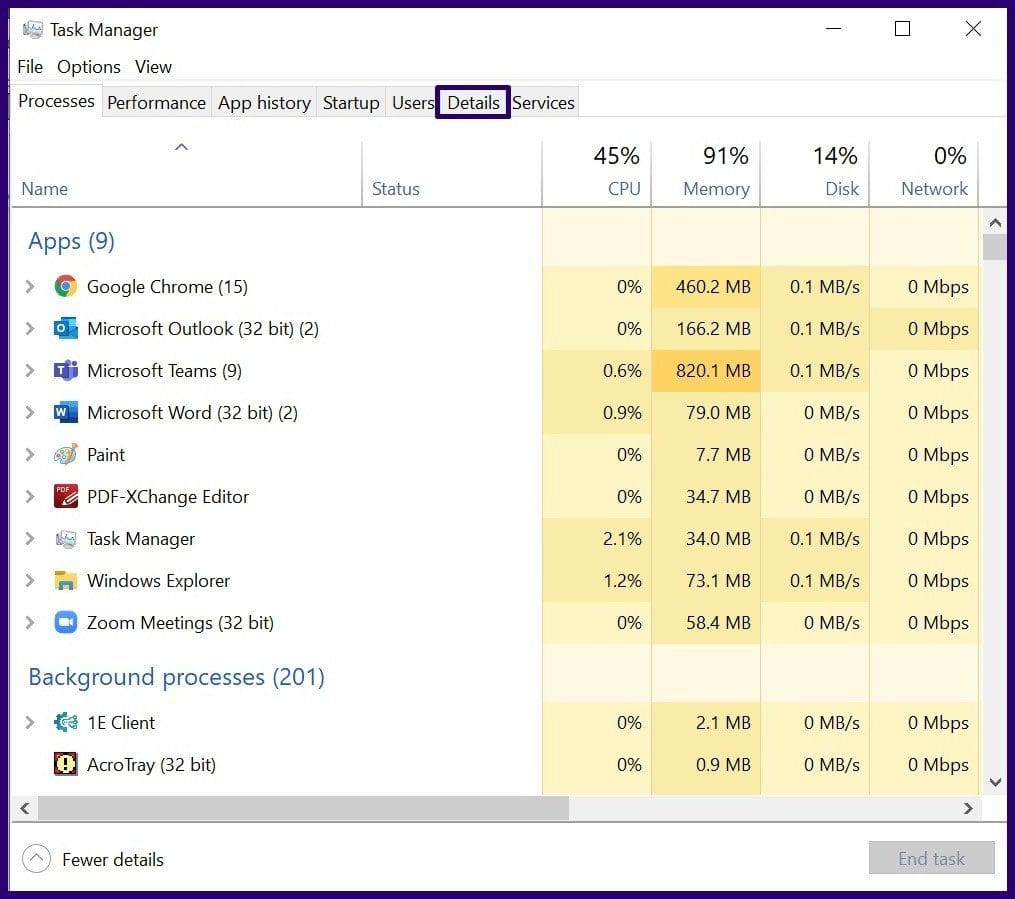
Task: Click the 1.2% CPU value
Action: point(622,581)
